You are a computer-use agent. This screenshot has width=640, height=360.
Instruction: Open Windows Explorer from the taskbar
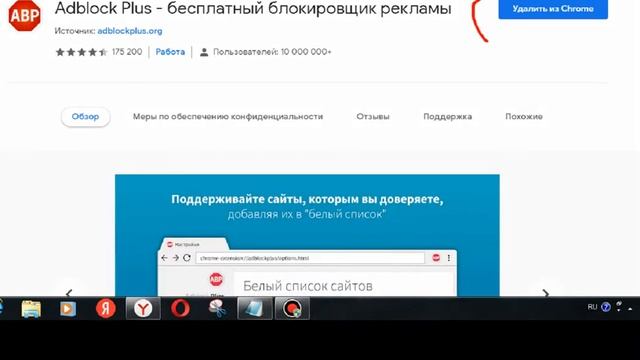pos(31,309)
